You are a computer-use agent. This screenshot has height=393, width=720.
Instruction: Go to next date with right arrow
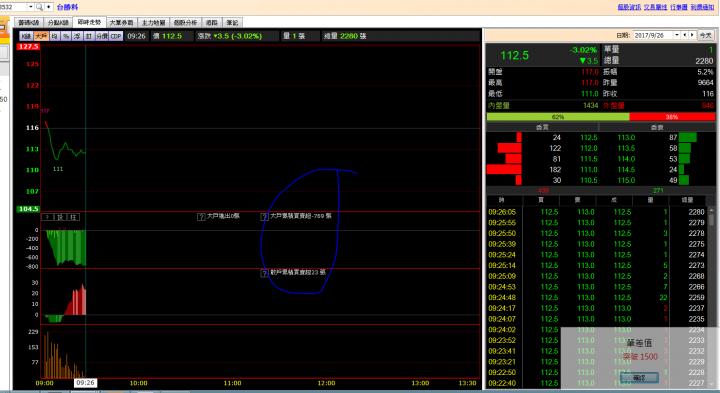pos(692,35)
